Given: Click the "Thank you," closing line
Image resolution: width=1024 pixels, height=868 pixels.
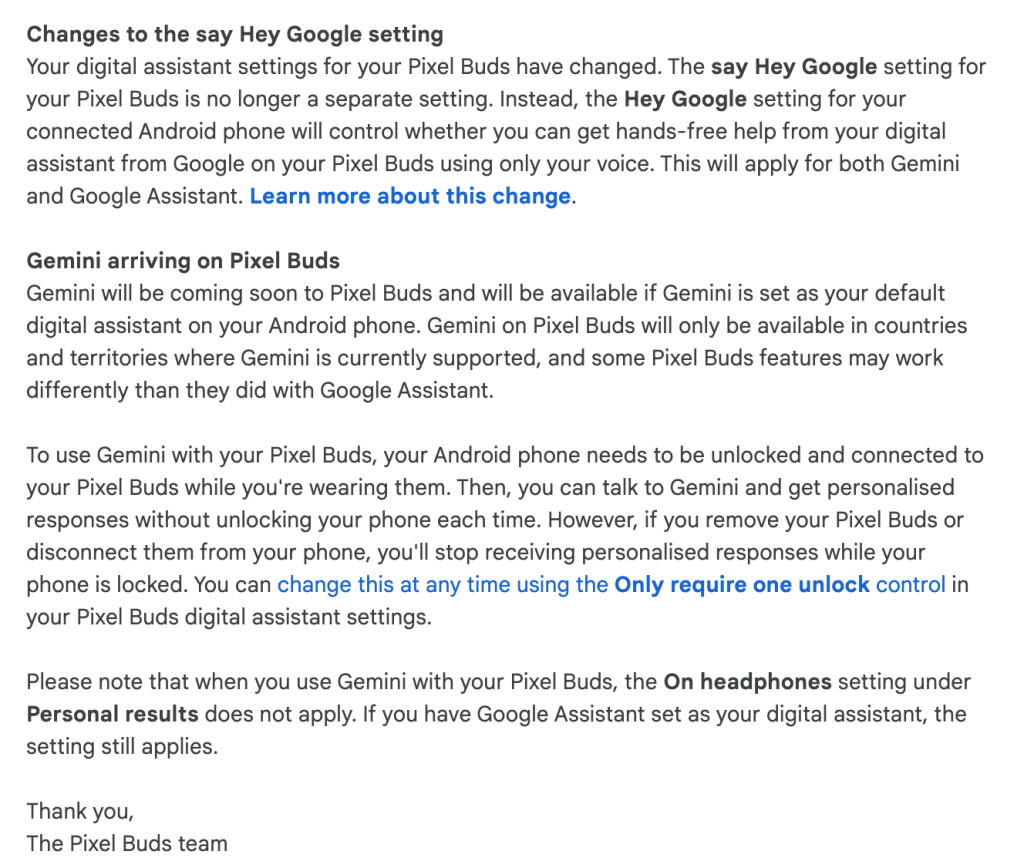Looking at the screenshot, I should tap(79, 810).
